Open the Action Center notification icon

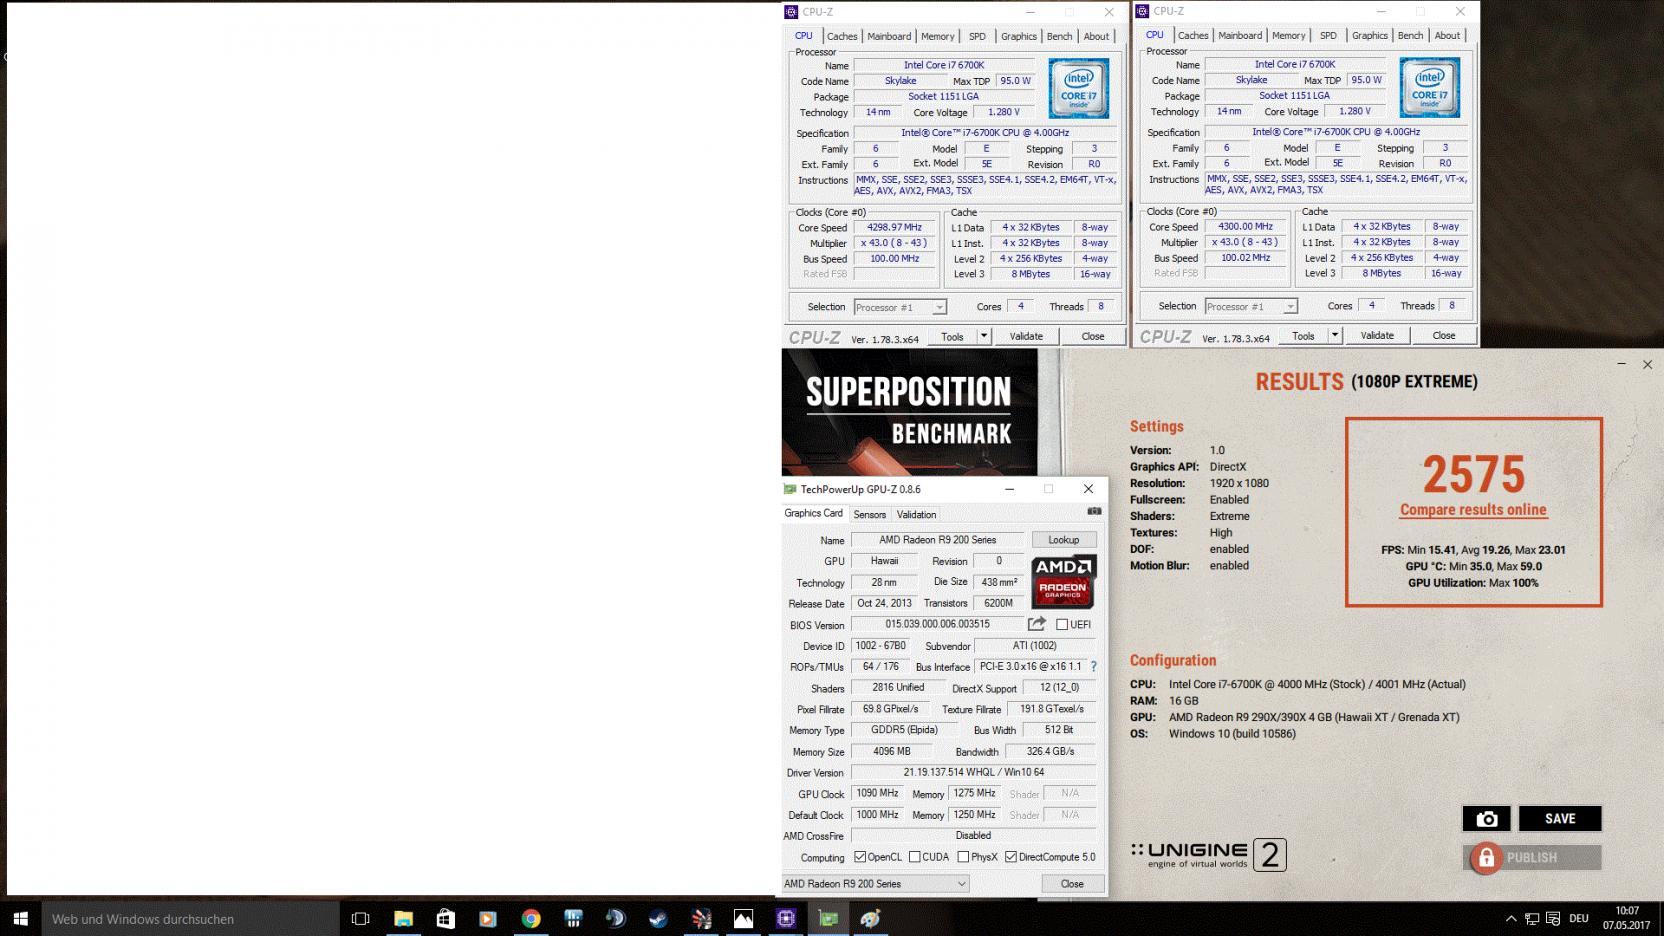coord(1554,918)
